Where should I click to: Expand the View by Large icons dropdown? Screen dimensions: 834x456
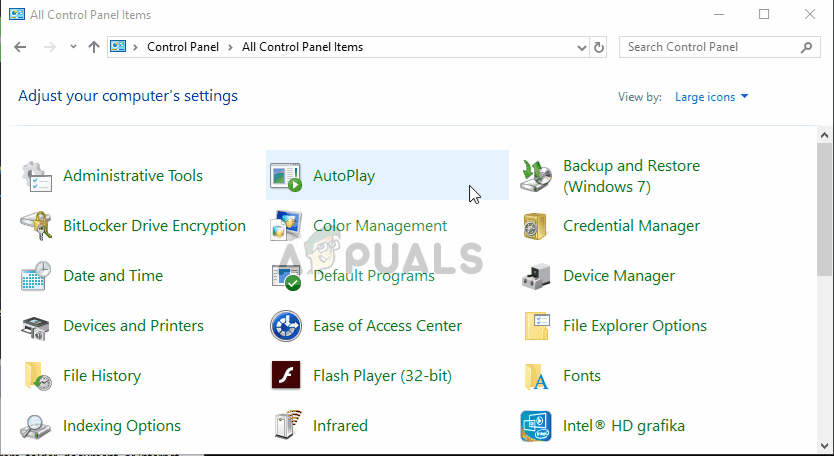coord(712,97)
